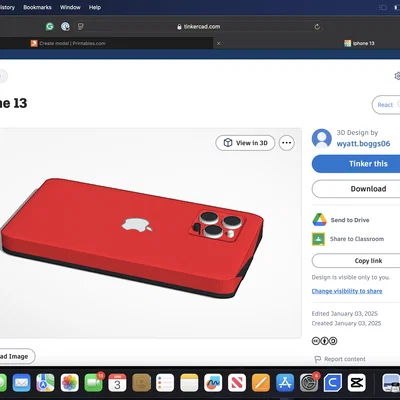Screen dimensions: 400x400
Task: Click the lock icon in address bar
Action: click(x=179, y=27)
